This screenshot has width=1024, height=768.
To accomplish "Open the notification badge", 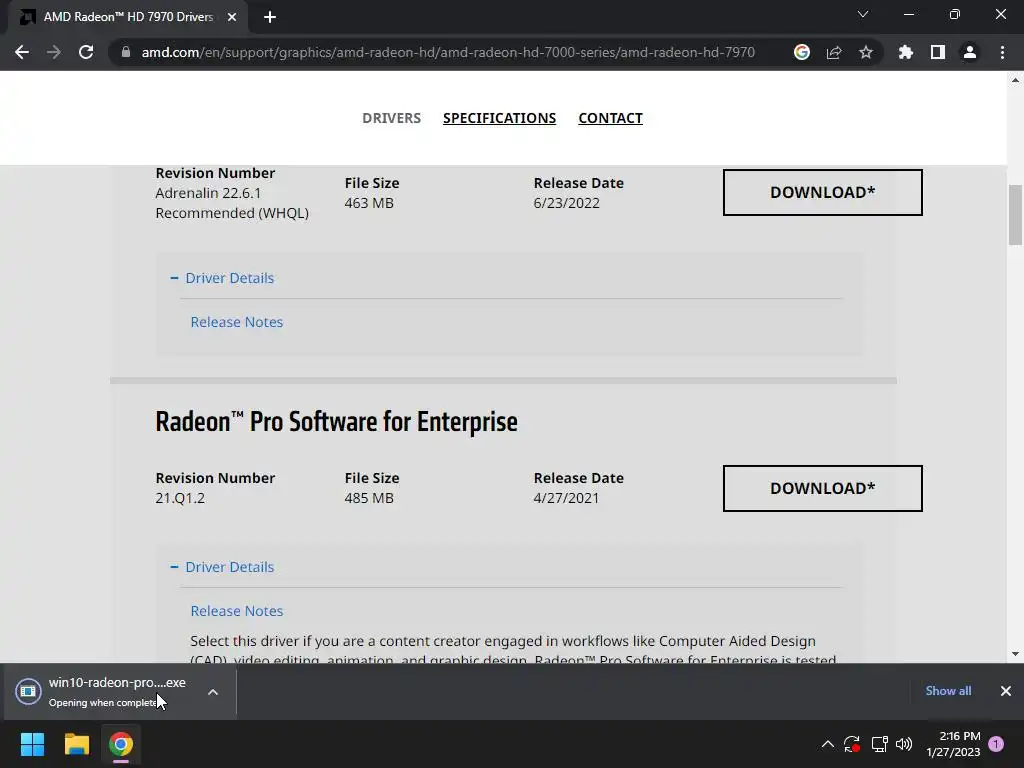I will (996, 744).
